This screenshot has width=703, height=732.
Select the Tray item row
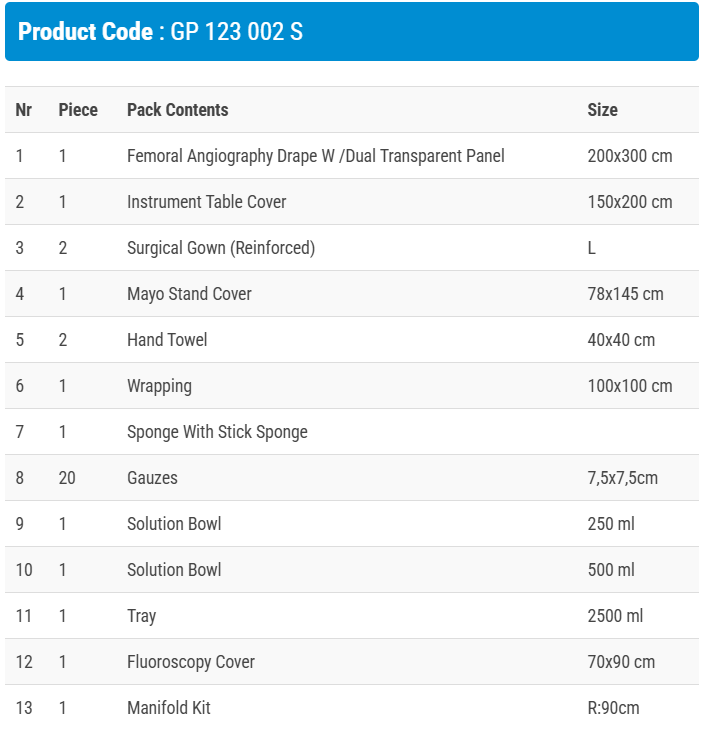(x=141, y=616)
